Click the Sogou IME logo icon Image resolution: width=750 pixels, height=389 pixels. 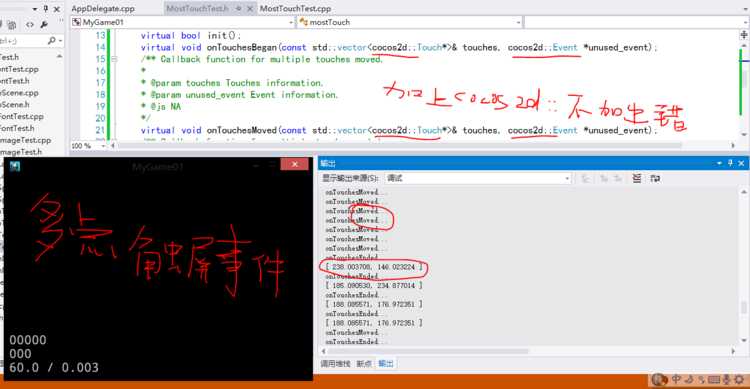point(660,380)
